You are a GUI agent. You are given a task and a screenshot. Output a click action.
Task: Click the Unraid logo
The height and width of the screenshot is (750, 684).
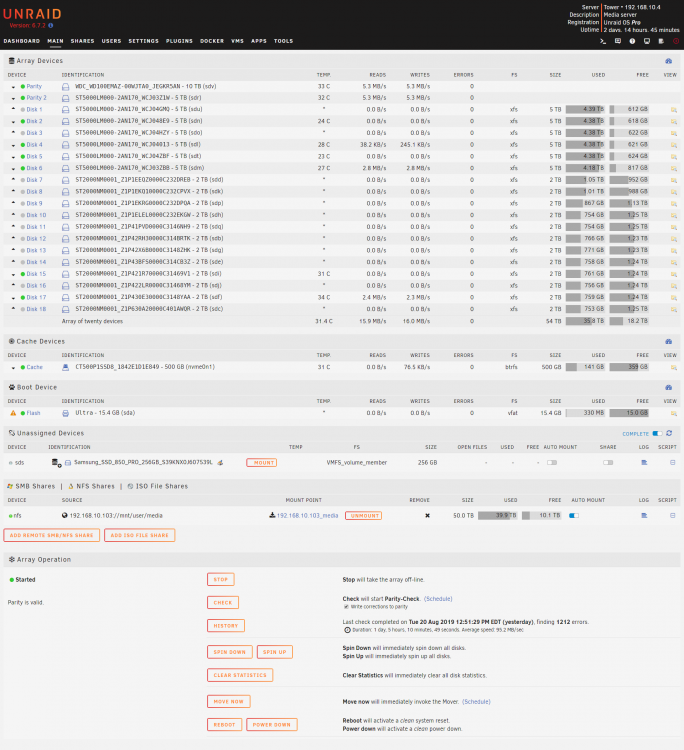(33, 14)
